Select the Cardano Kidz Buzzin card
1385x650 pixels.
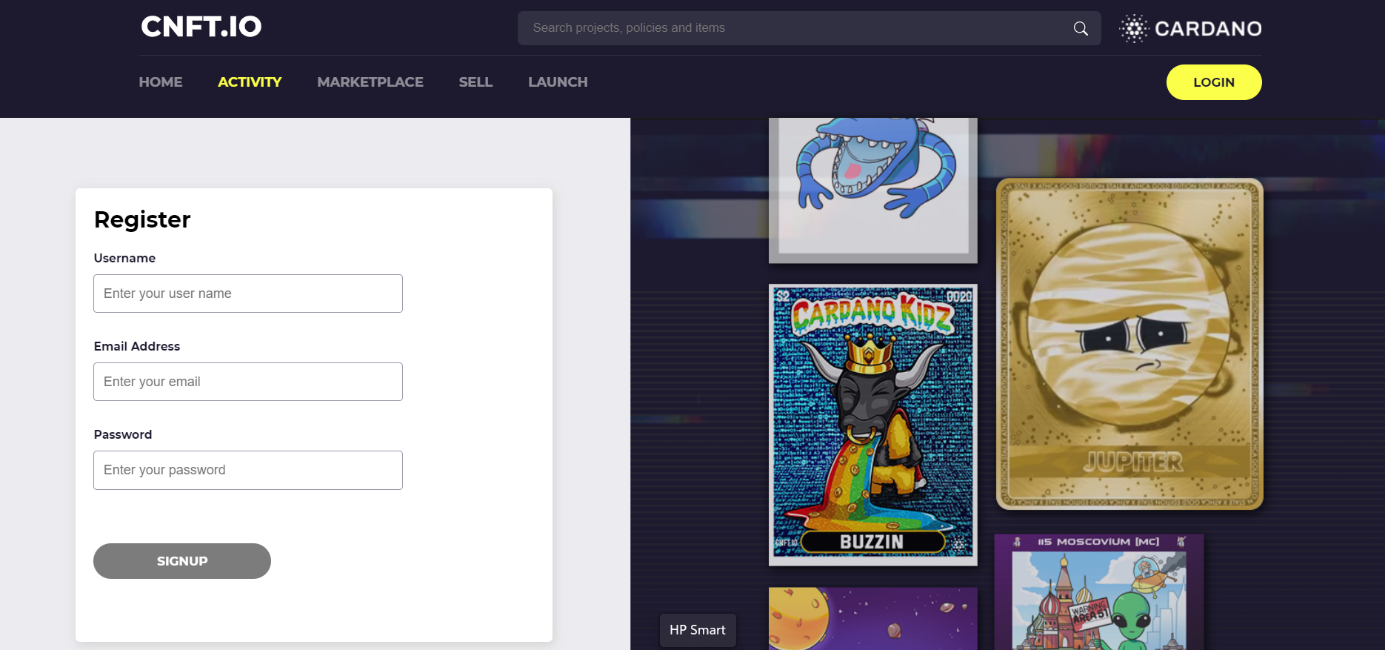tap(873, 425)
